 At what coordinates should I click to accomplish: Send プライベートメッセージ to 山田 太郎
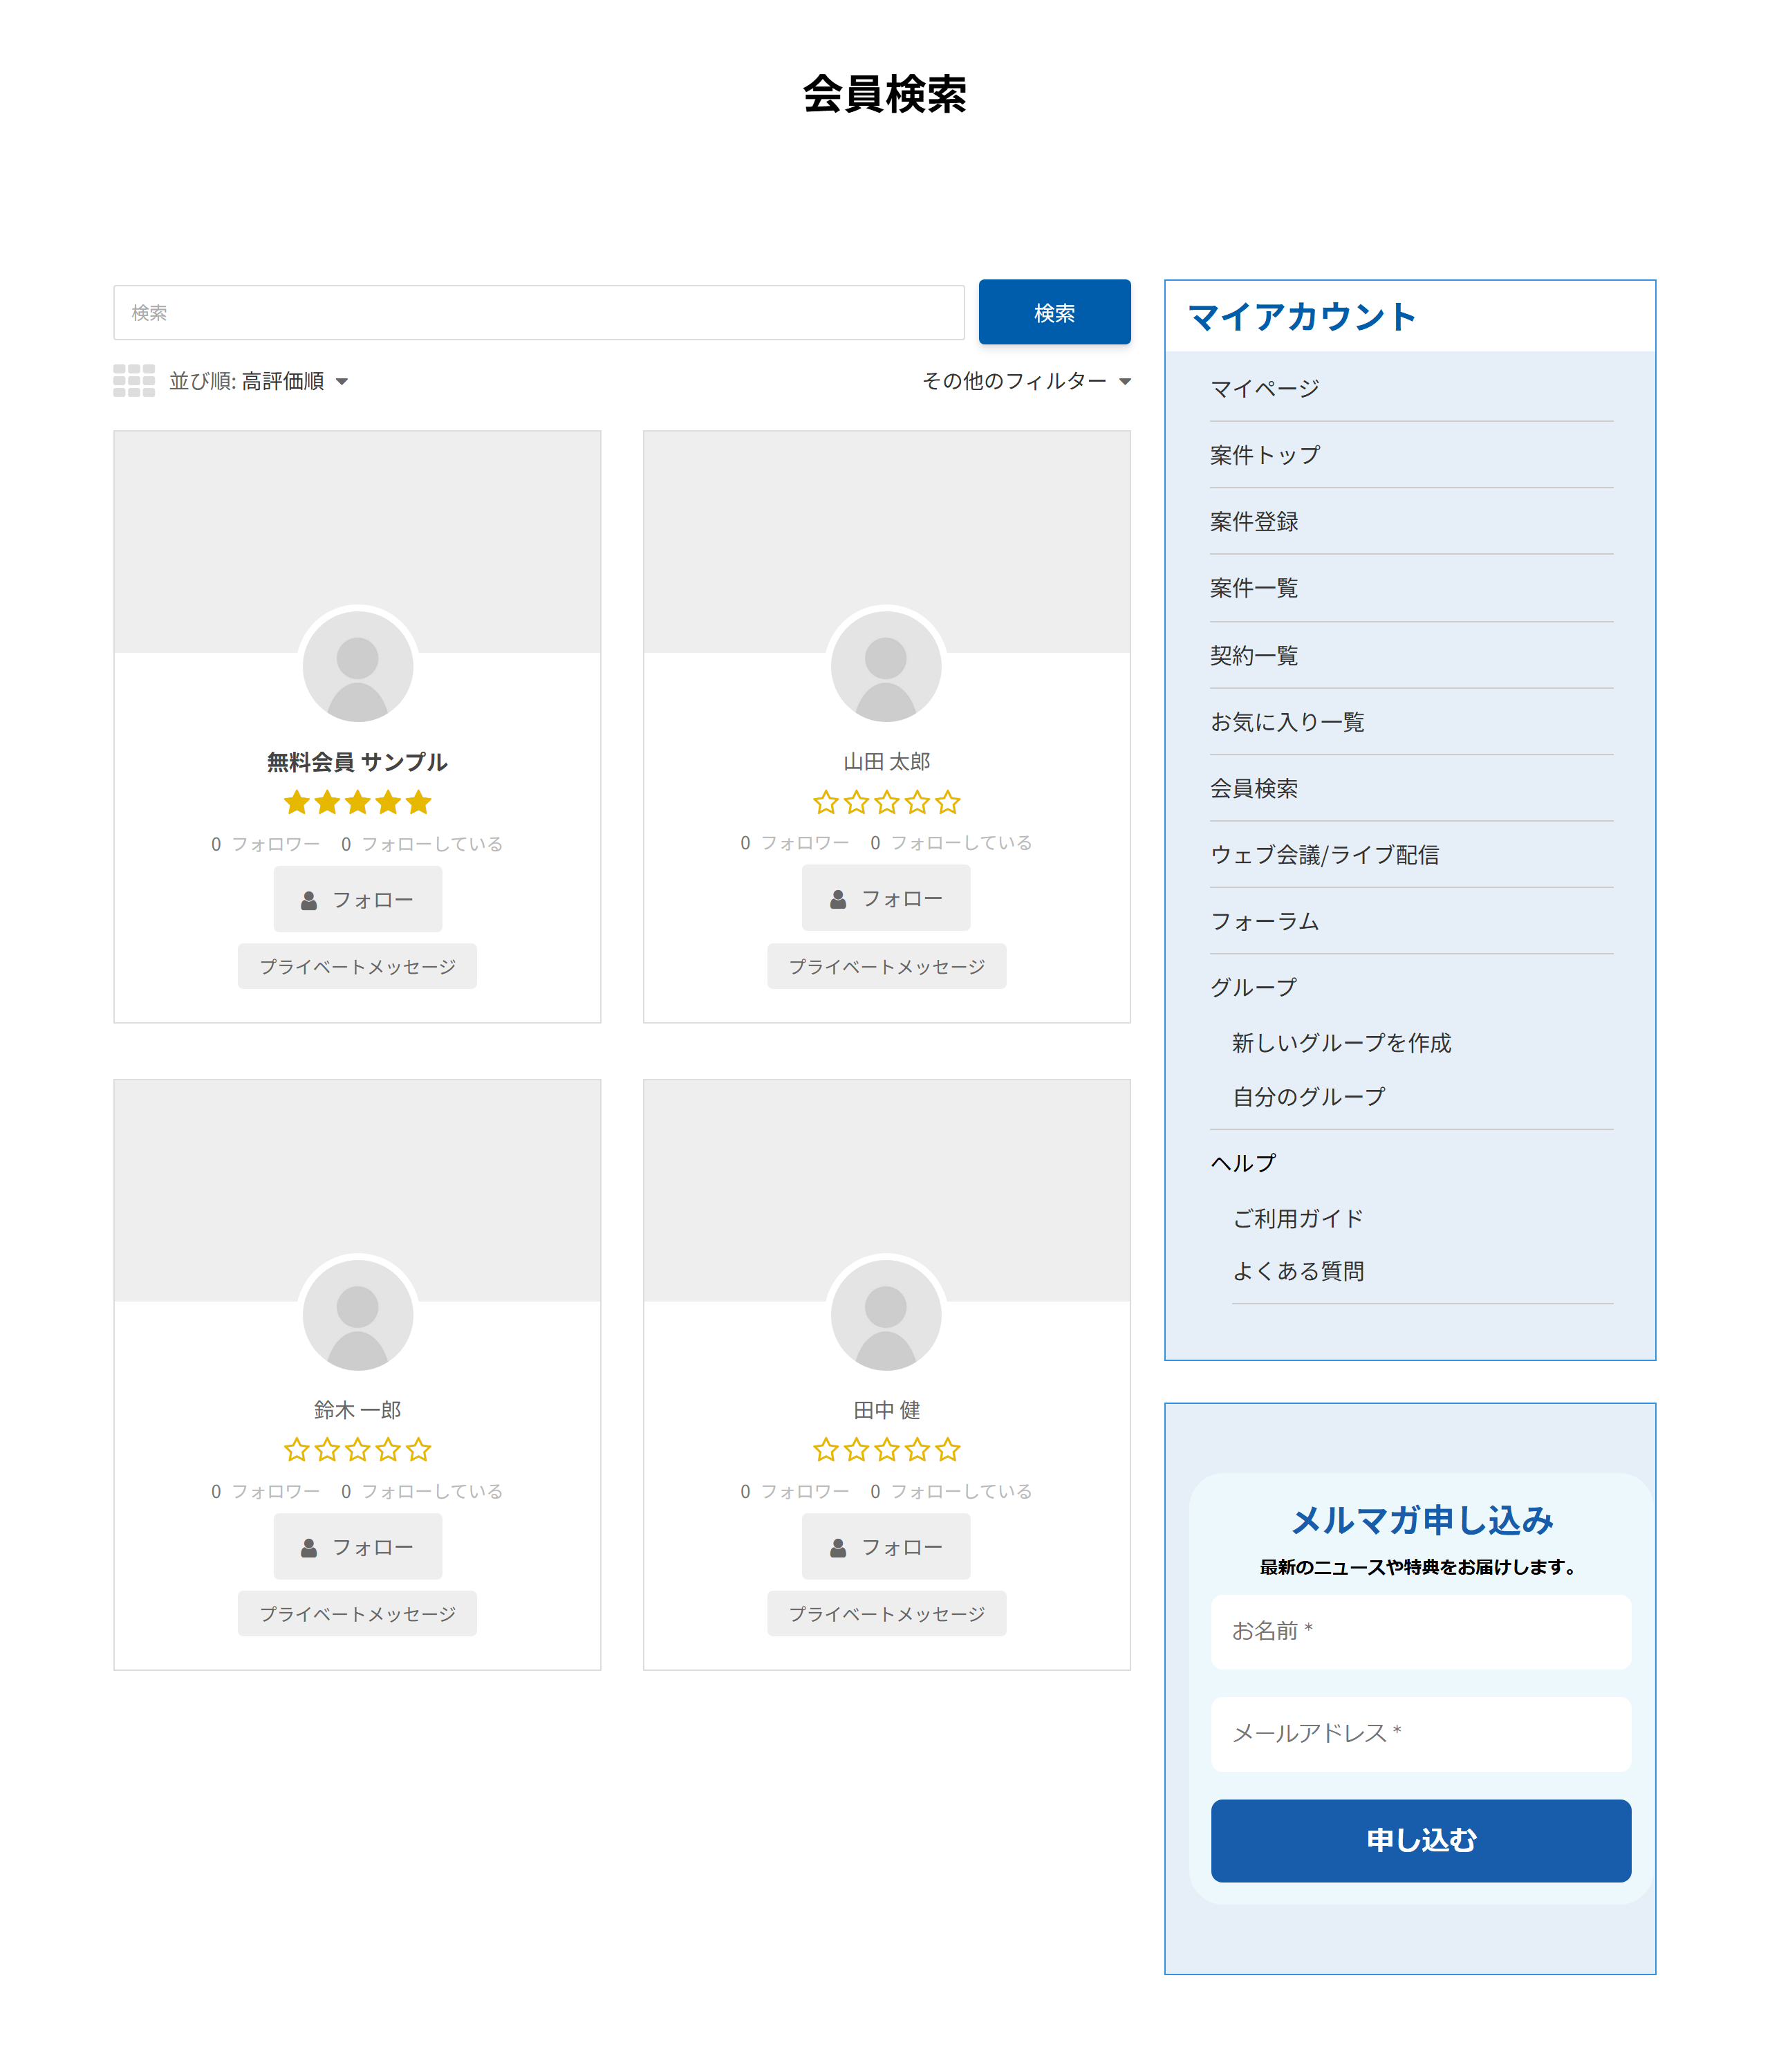886,967
